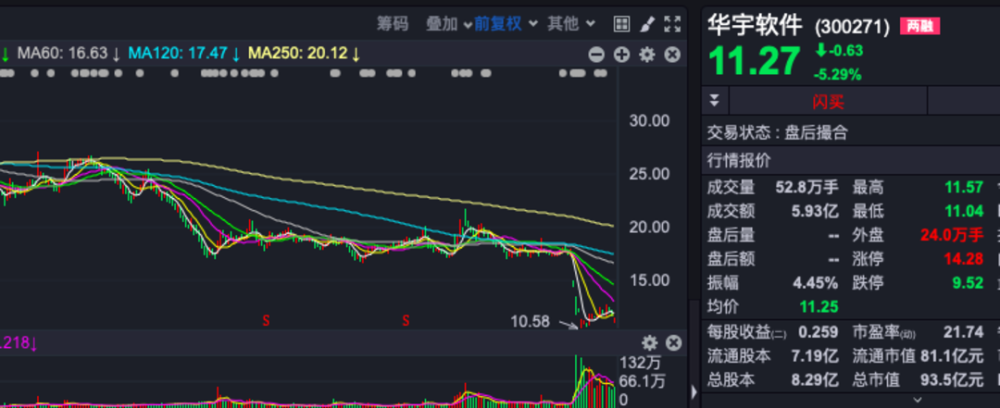Click the 外盘 24.0万手 value
This screenshot has height=408, width=1000.
(952, 235)
